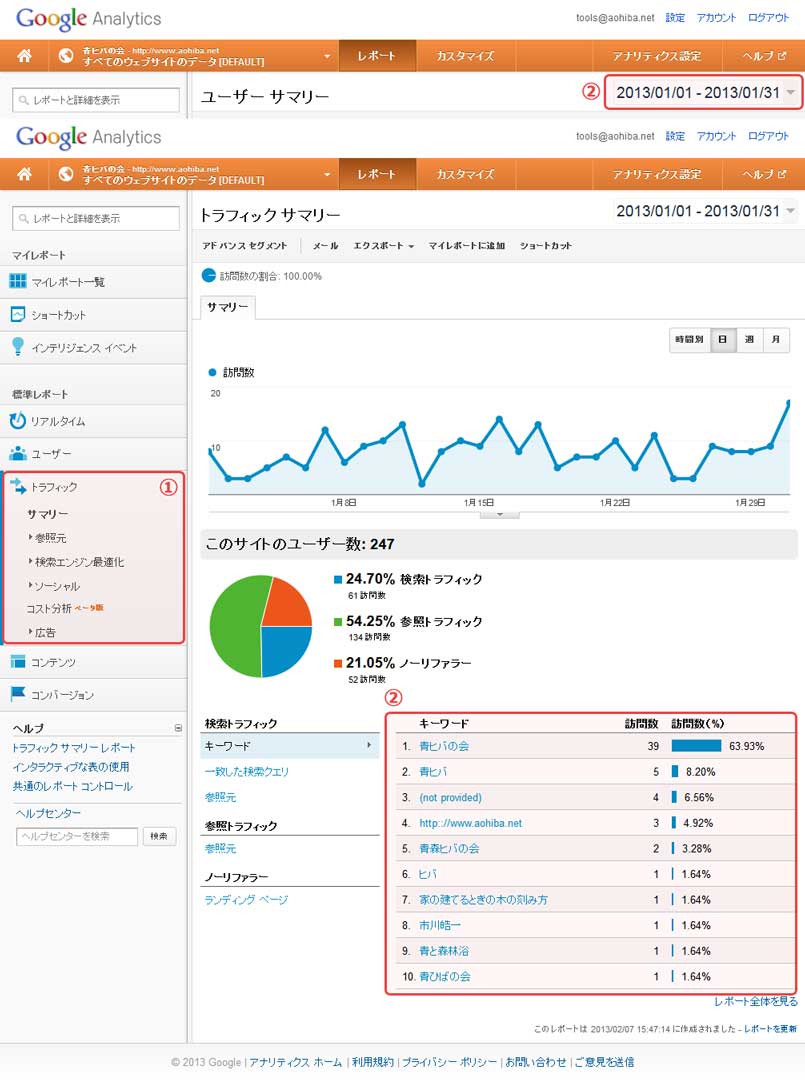This screenshot has width=805, height=1080.
Task: Open the プライバシー ポリシー footer link
Action: [449, 1062]
